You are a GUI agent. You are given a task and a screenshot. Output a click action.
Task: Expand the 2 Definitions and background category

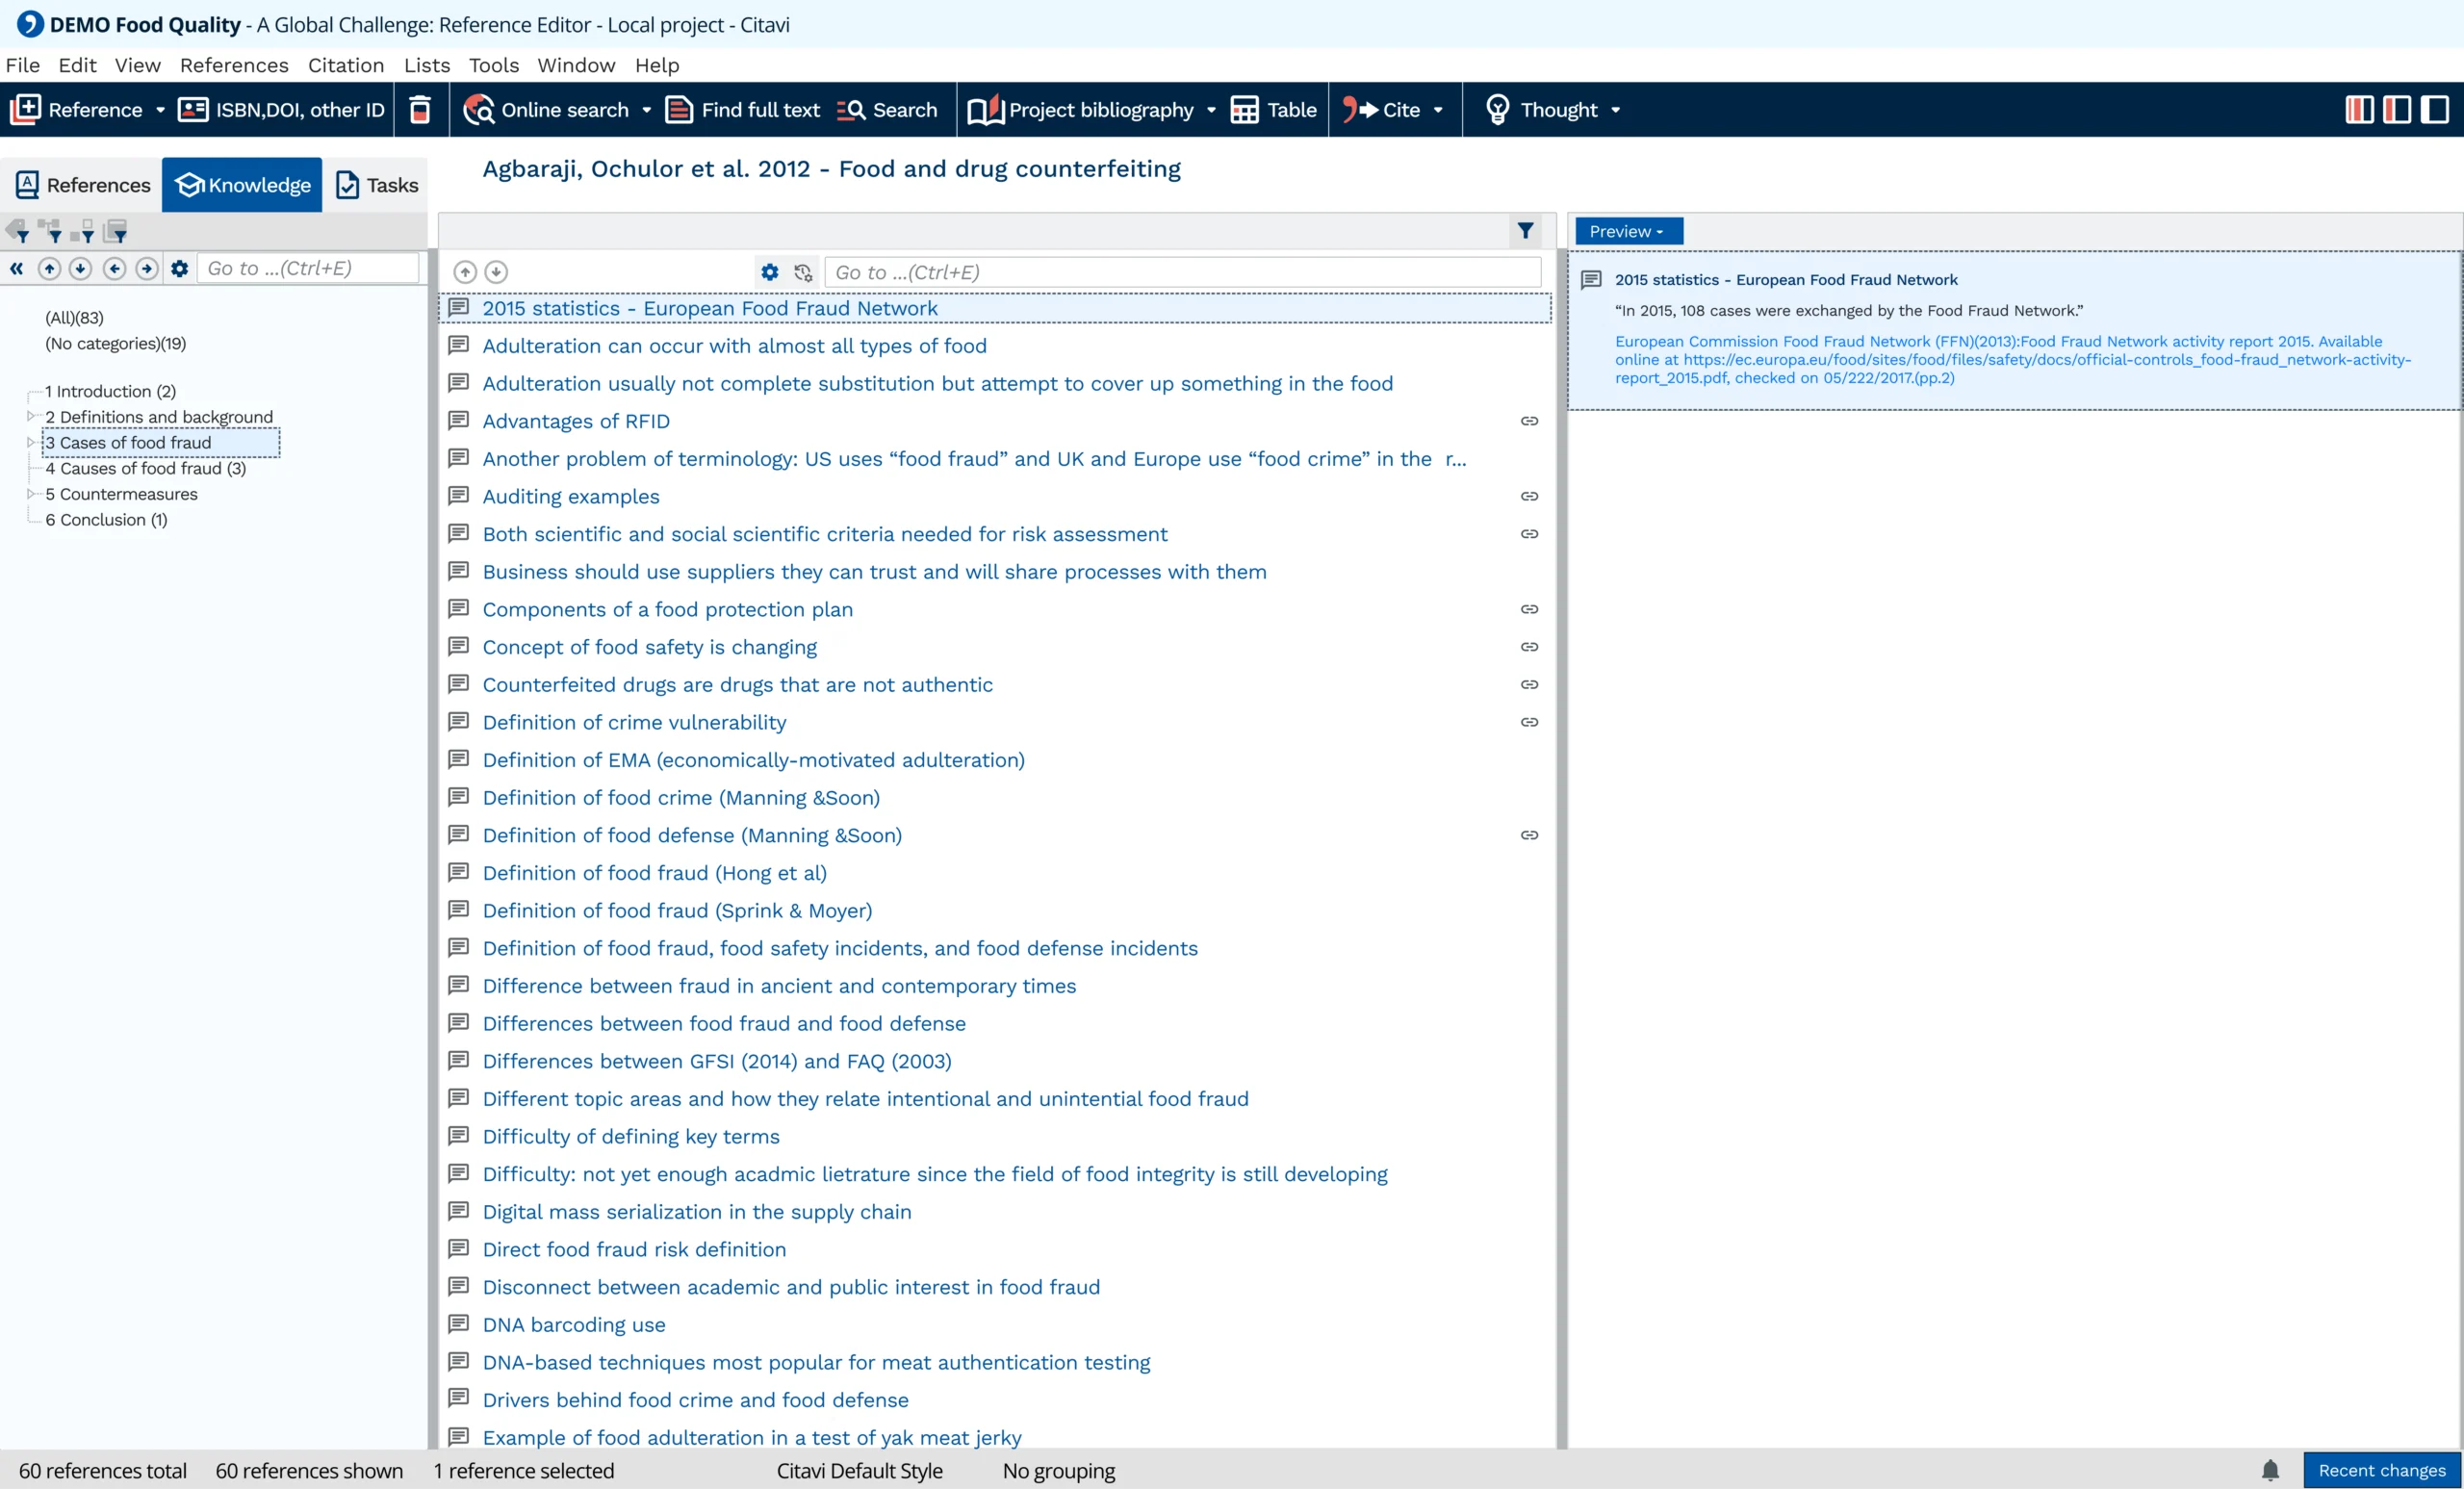(x=30, y=416)
